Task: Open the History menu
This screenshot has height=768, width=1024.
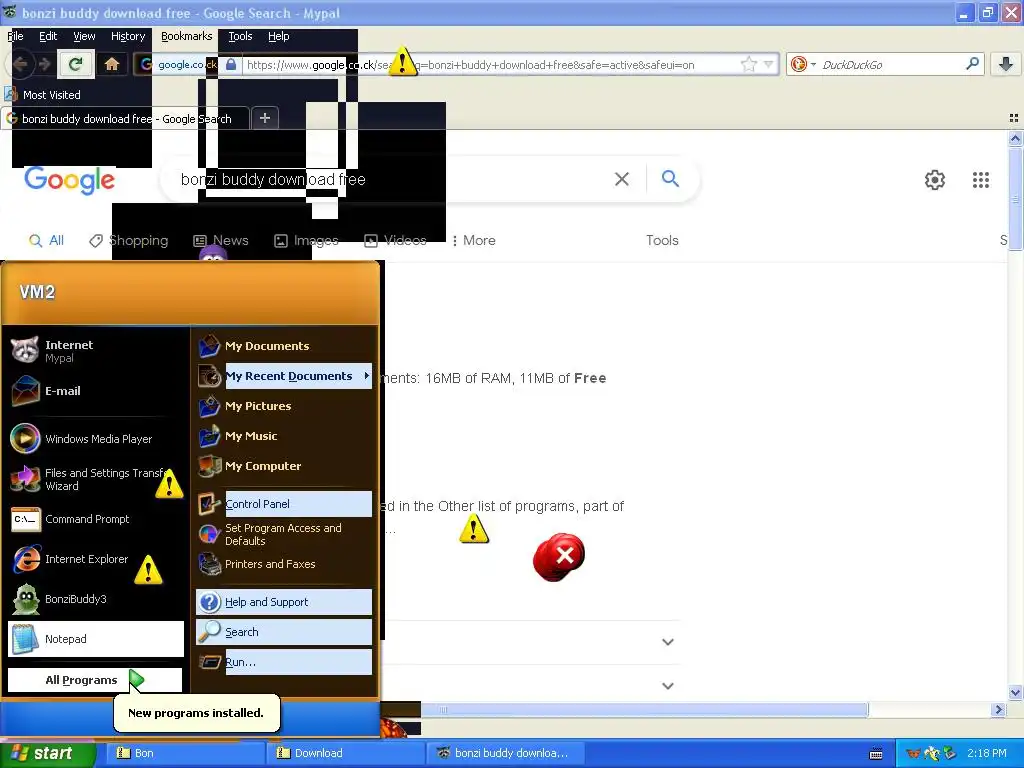Action: (128, 36)
